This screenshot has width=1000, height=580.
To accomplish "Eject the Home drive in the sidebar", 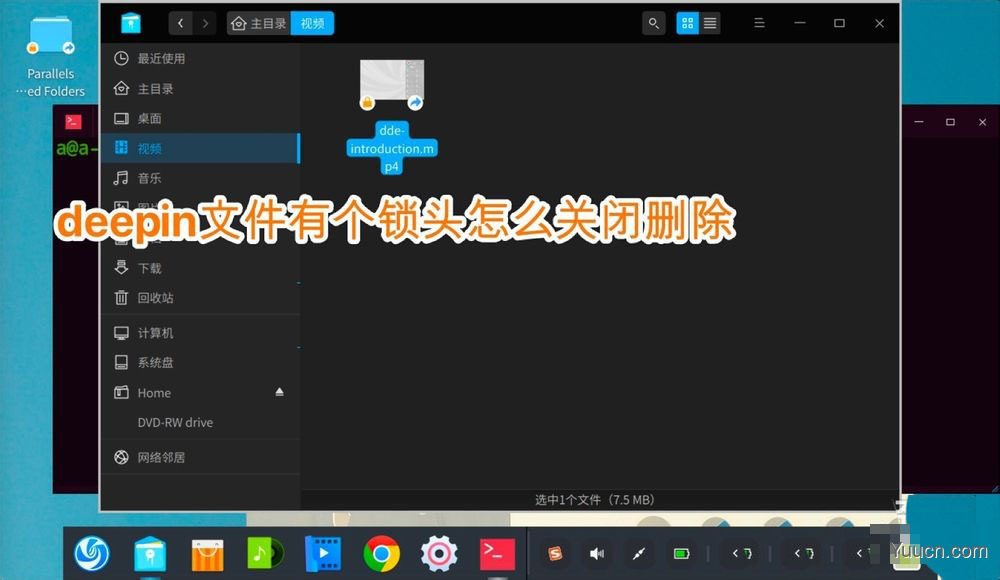I will tap(279, 392).
